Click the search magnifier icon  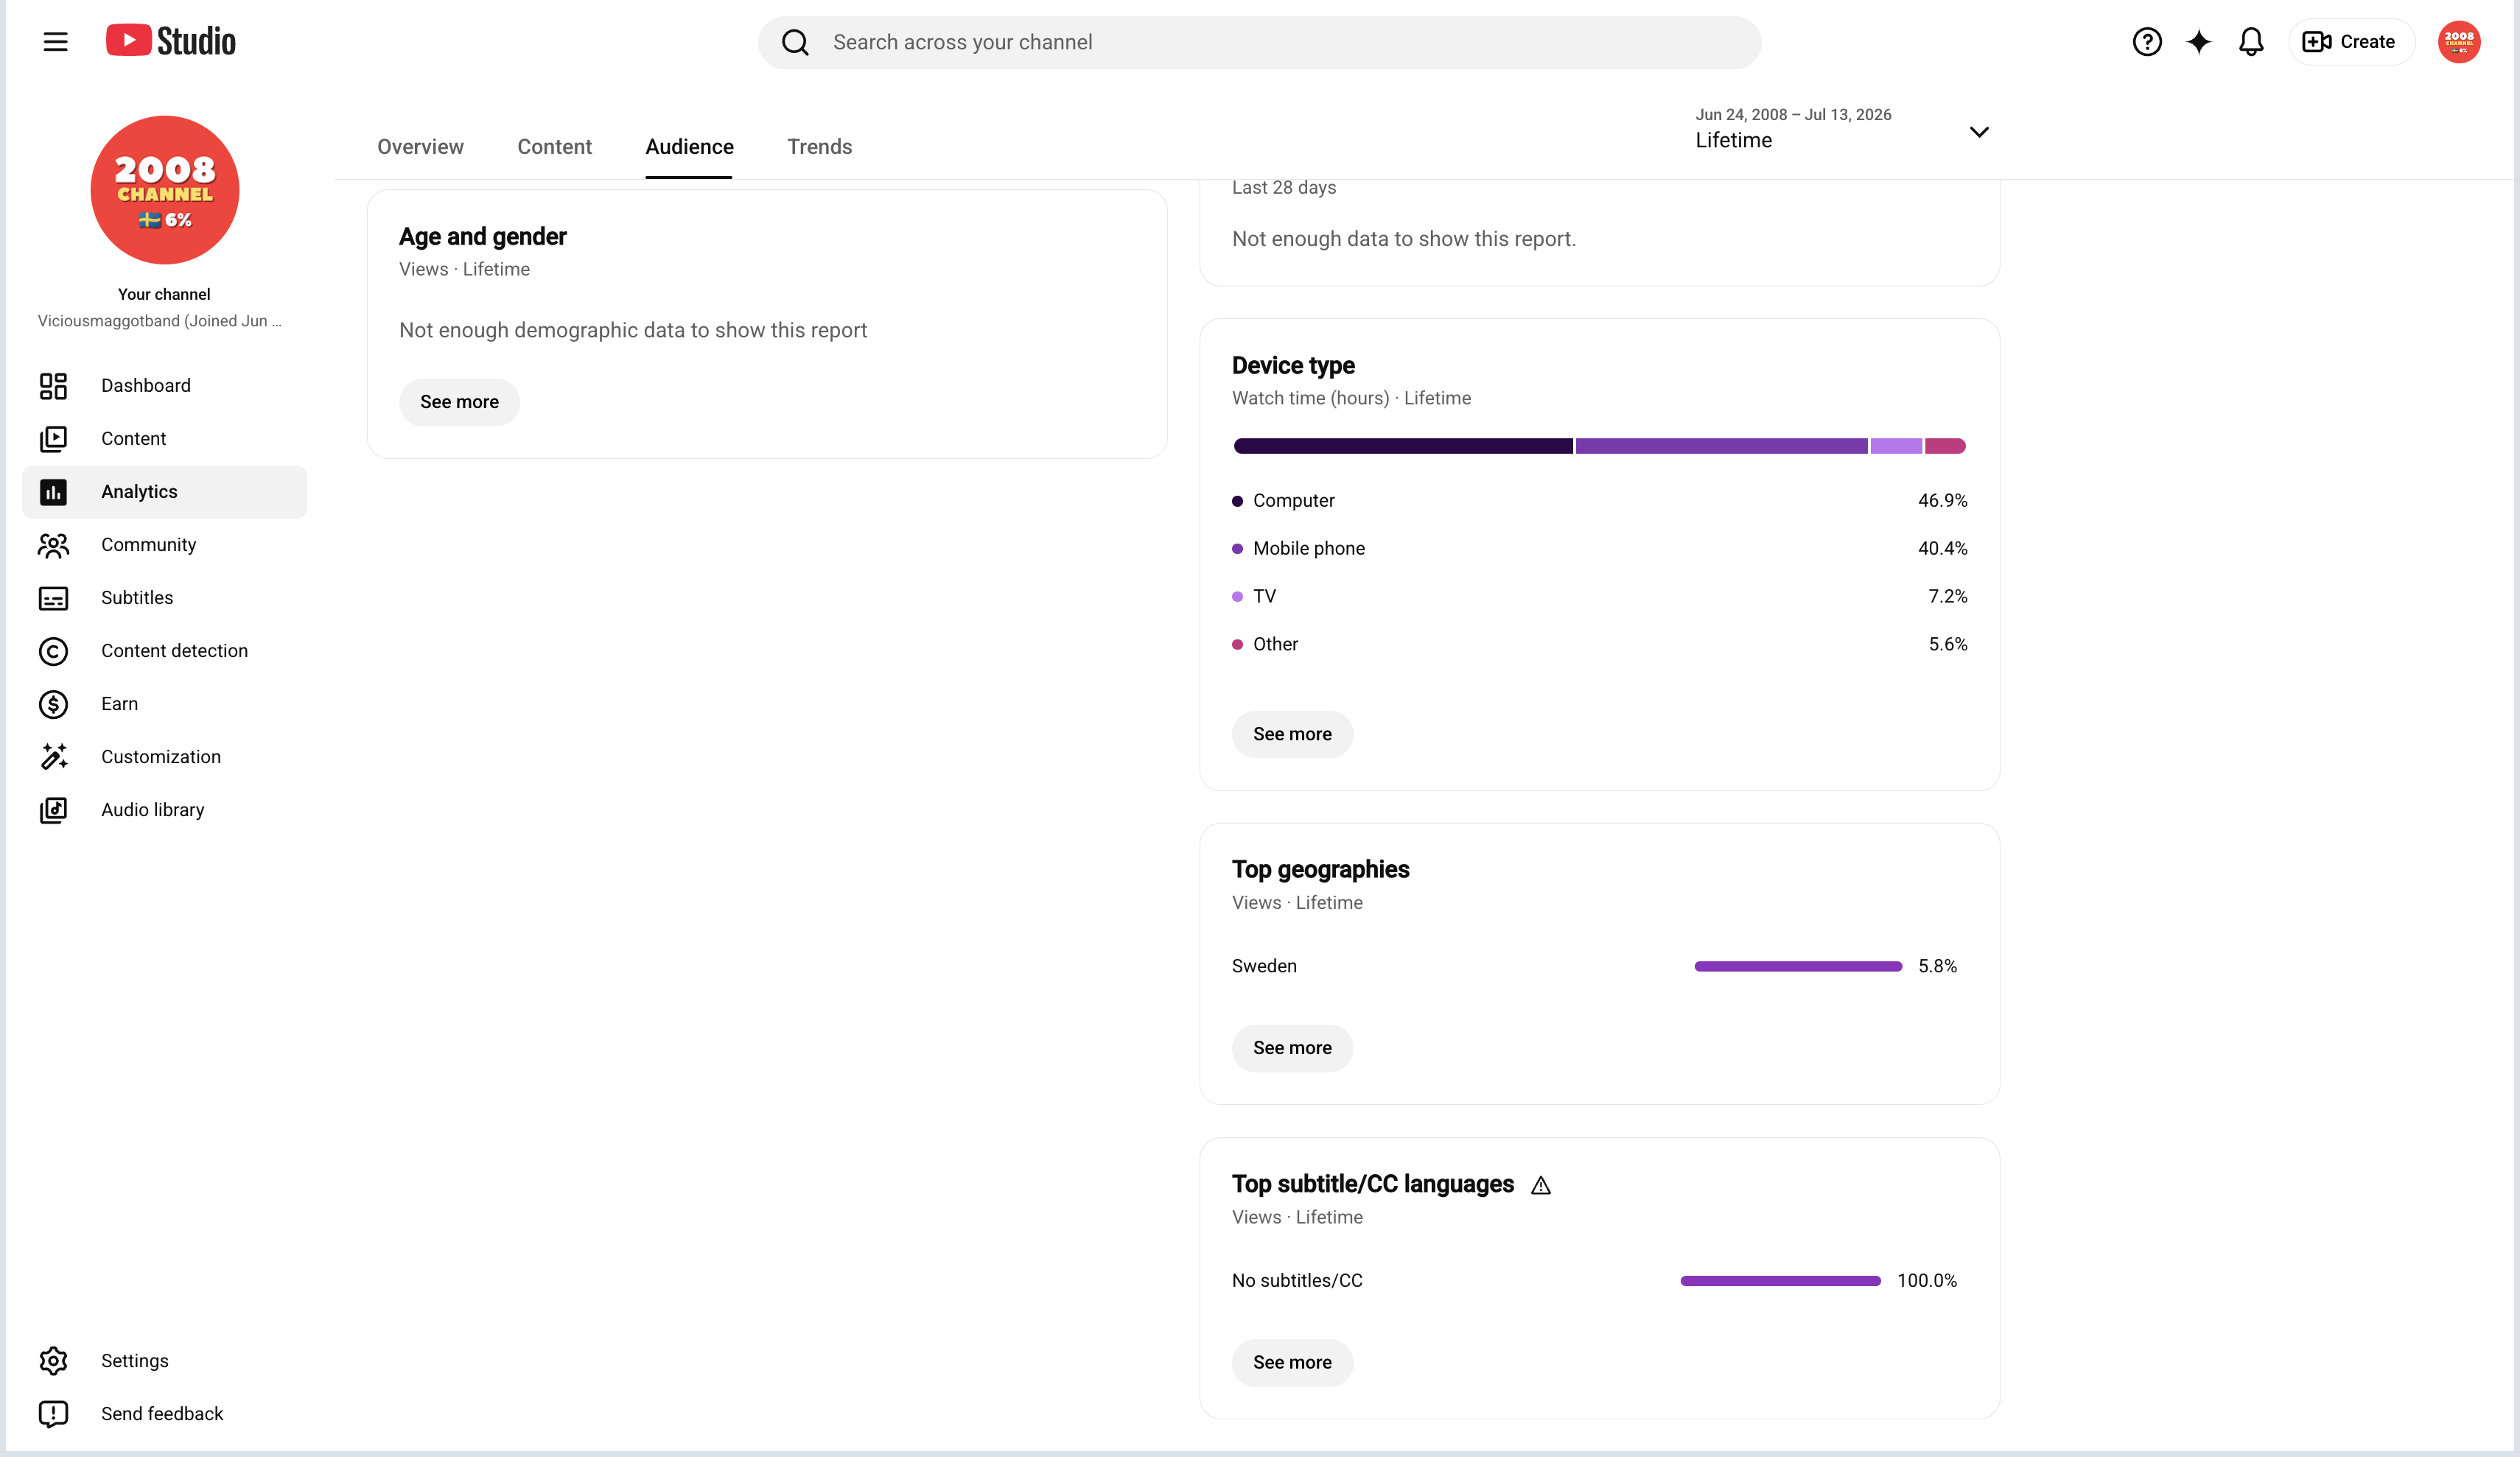coord(795,42)
